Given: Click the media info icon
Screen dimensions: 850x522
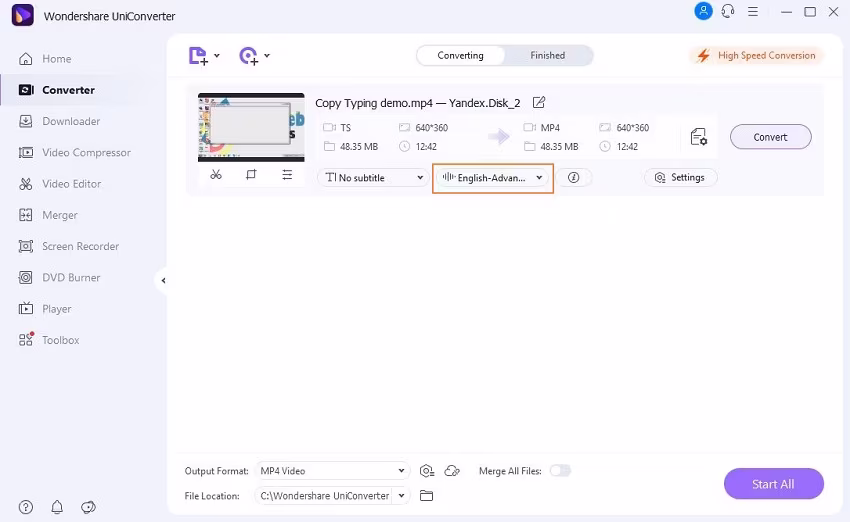Looking at the screenshot, I should (574, 178).
